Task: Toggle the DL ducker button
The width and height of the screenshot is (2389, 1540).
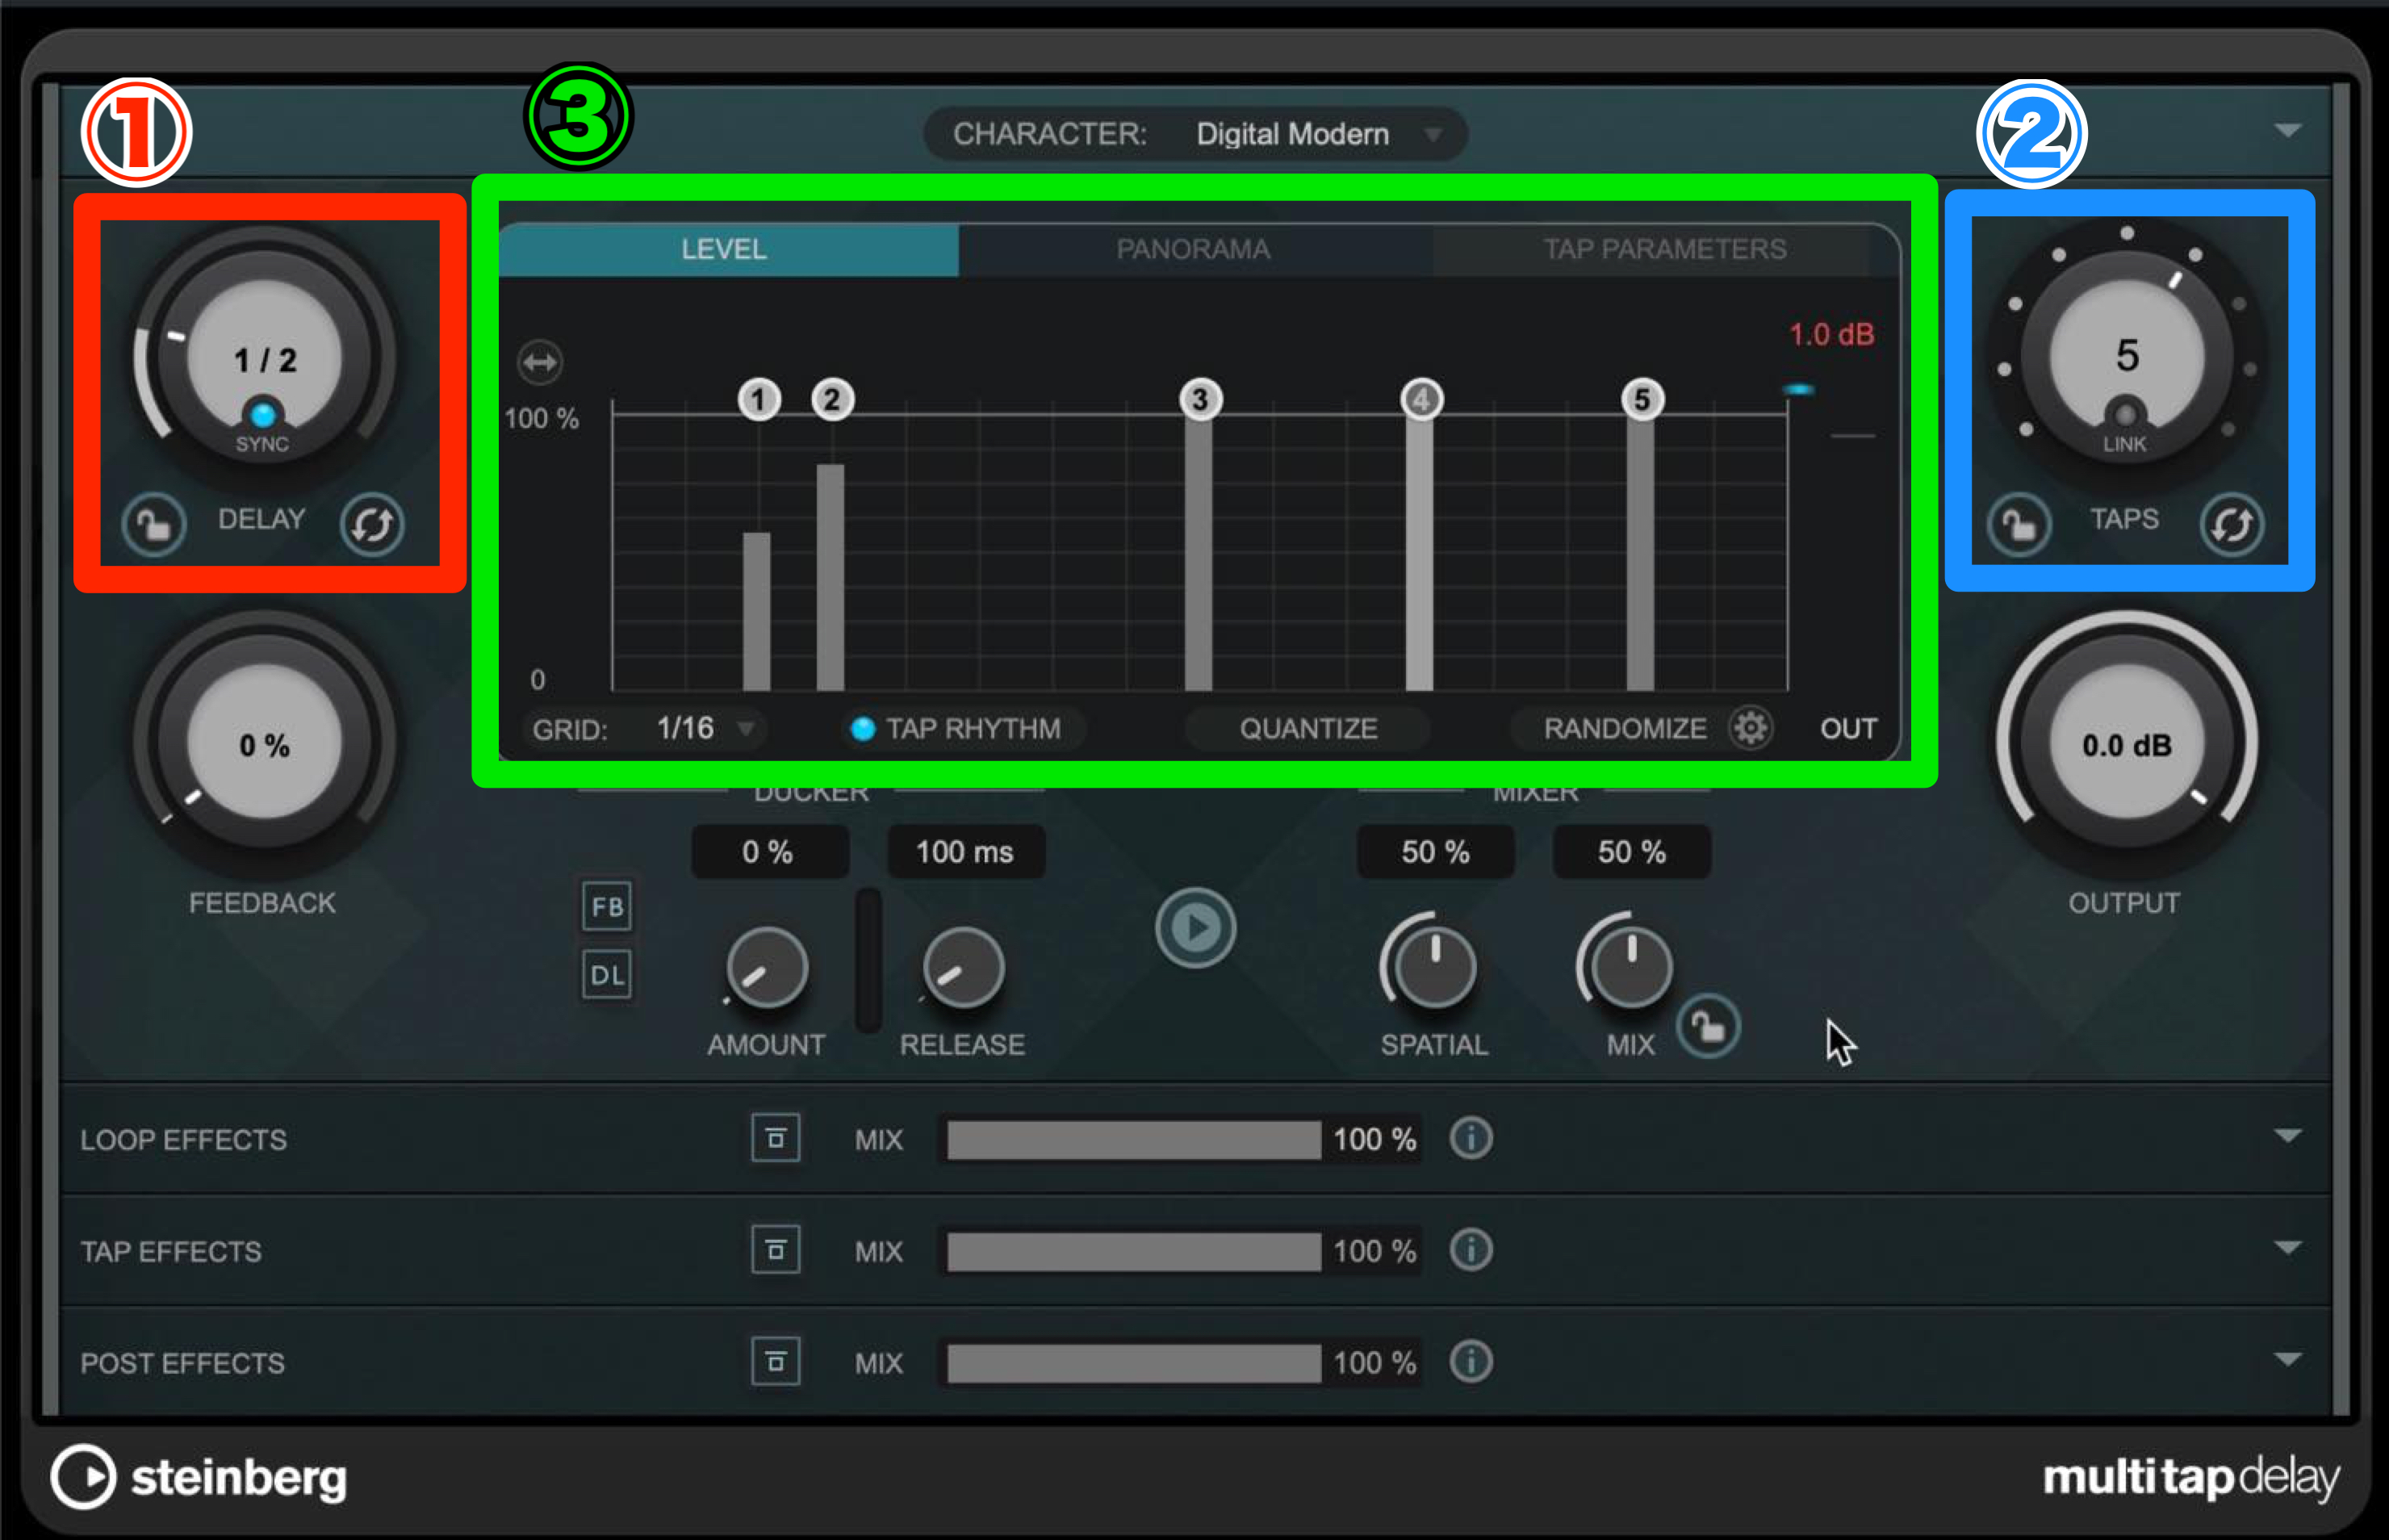Action: (x=607, y=975)
